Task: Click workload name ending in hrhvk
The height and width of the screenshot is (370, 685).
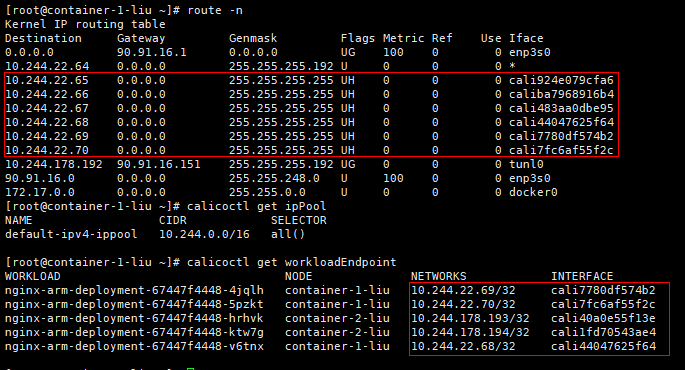Action: [x=134, y=318]
